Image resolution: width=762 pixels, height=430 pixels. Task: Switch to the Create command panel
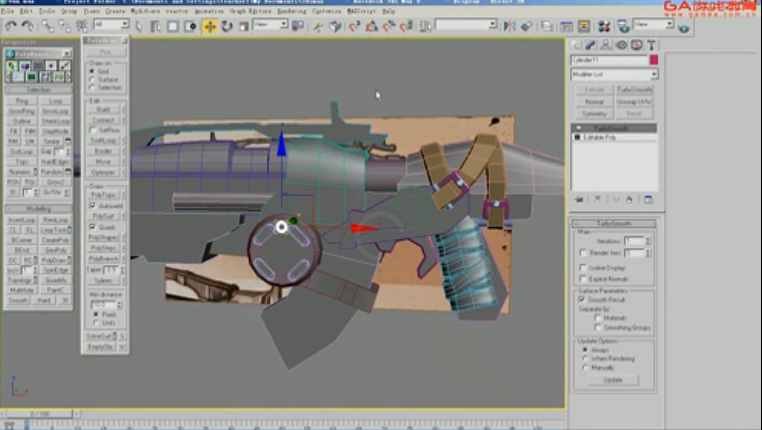(576, 45)
